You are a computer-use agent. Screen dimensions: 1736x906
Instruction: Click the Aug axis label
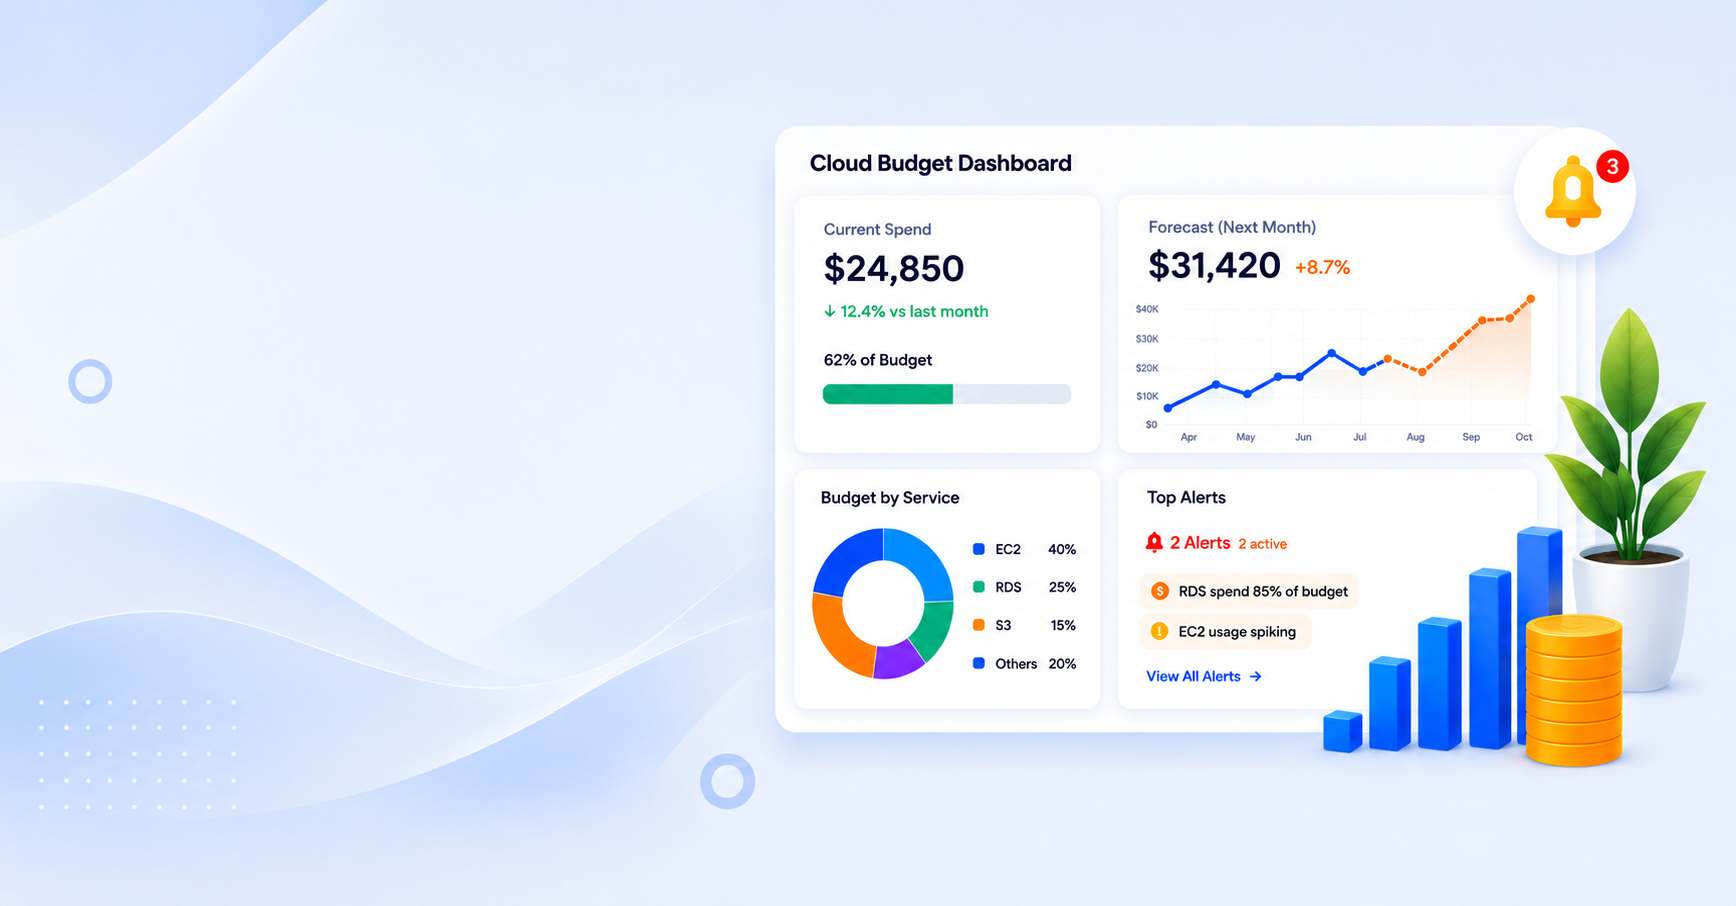tap(1415, 437)
